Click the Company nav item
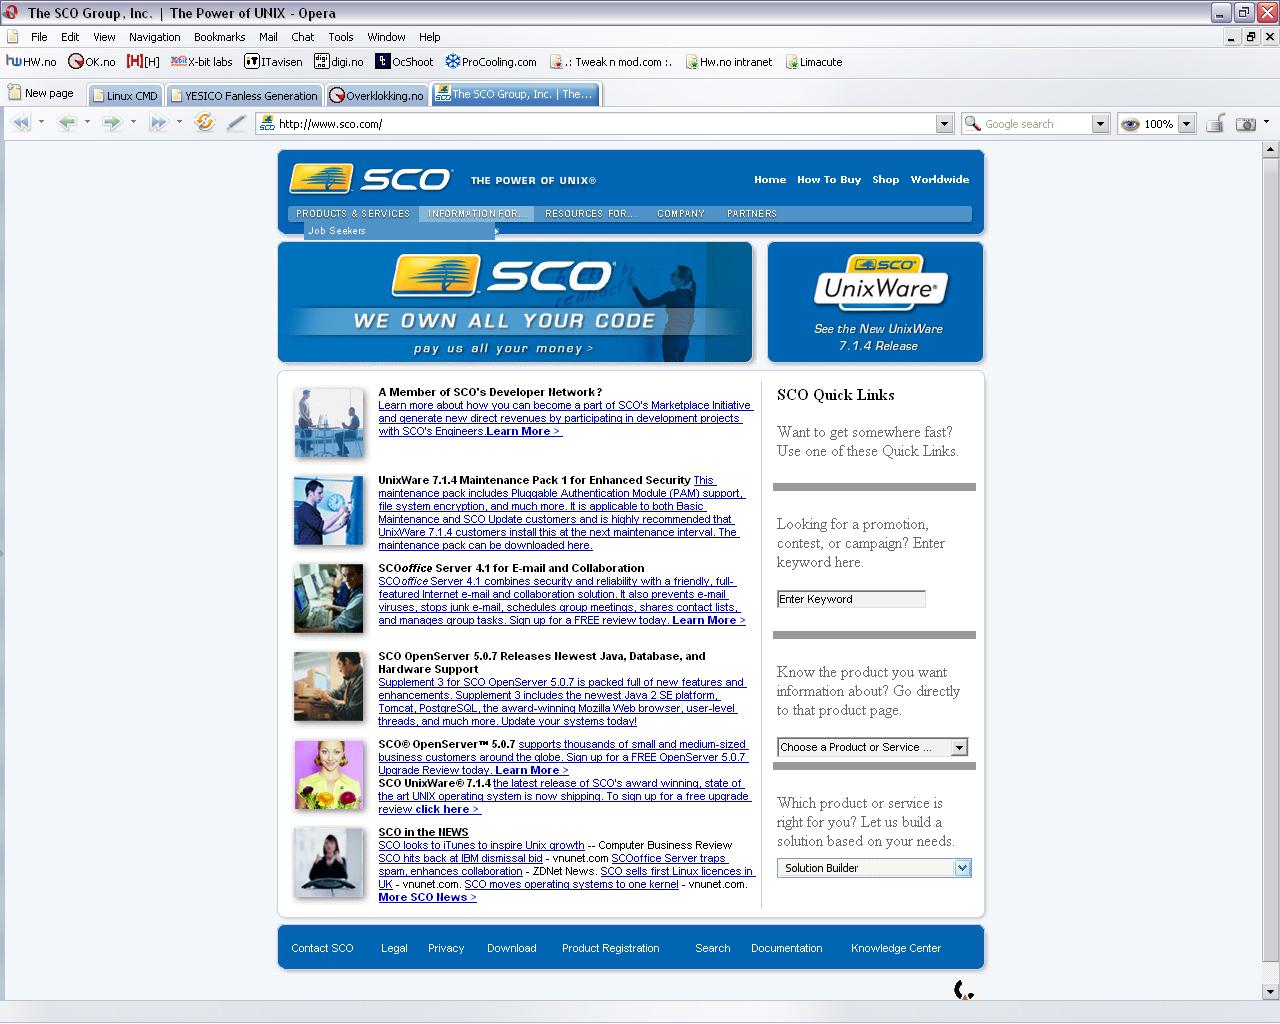Viewport: 1280px width, 1024px height. pos(681,214)
